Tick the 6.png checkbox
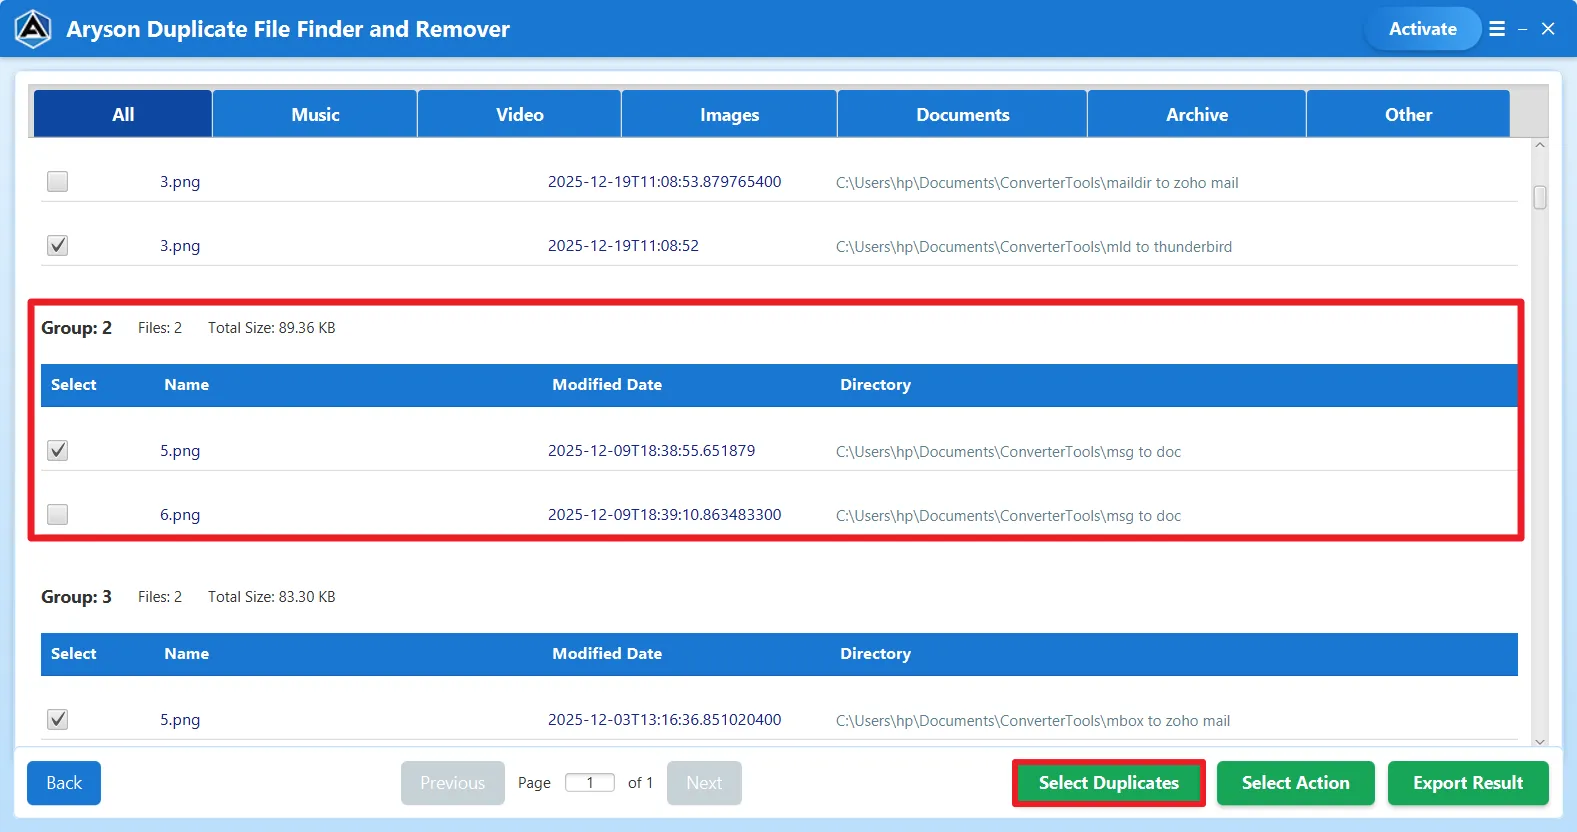The image size is (1577, 832). (x=58, y=515)
